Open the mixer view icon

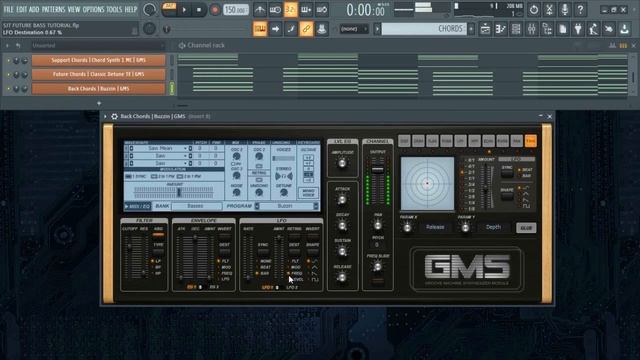(531, 29)
